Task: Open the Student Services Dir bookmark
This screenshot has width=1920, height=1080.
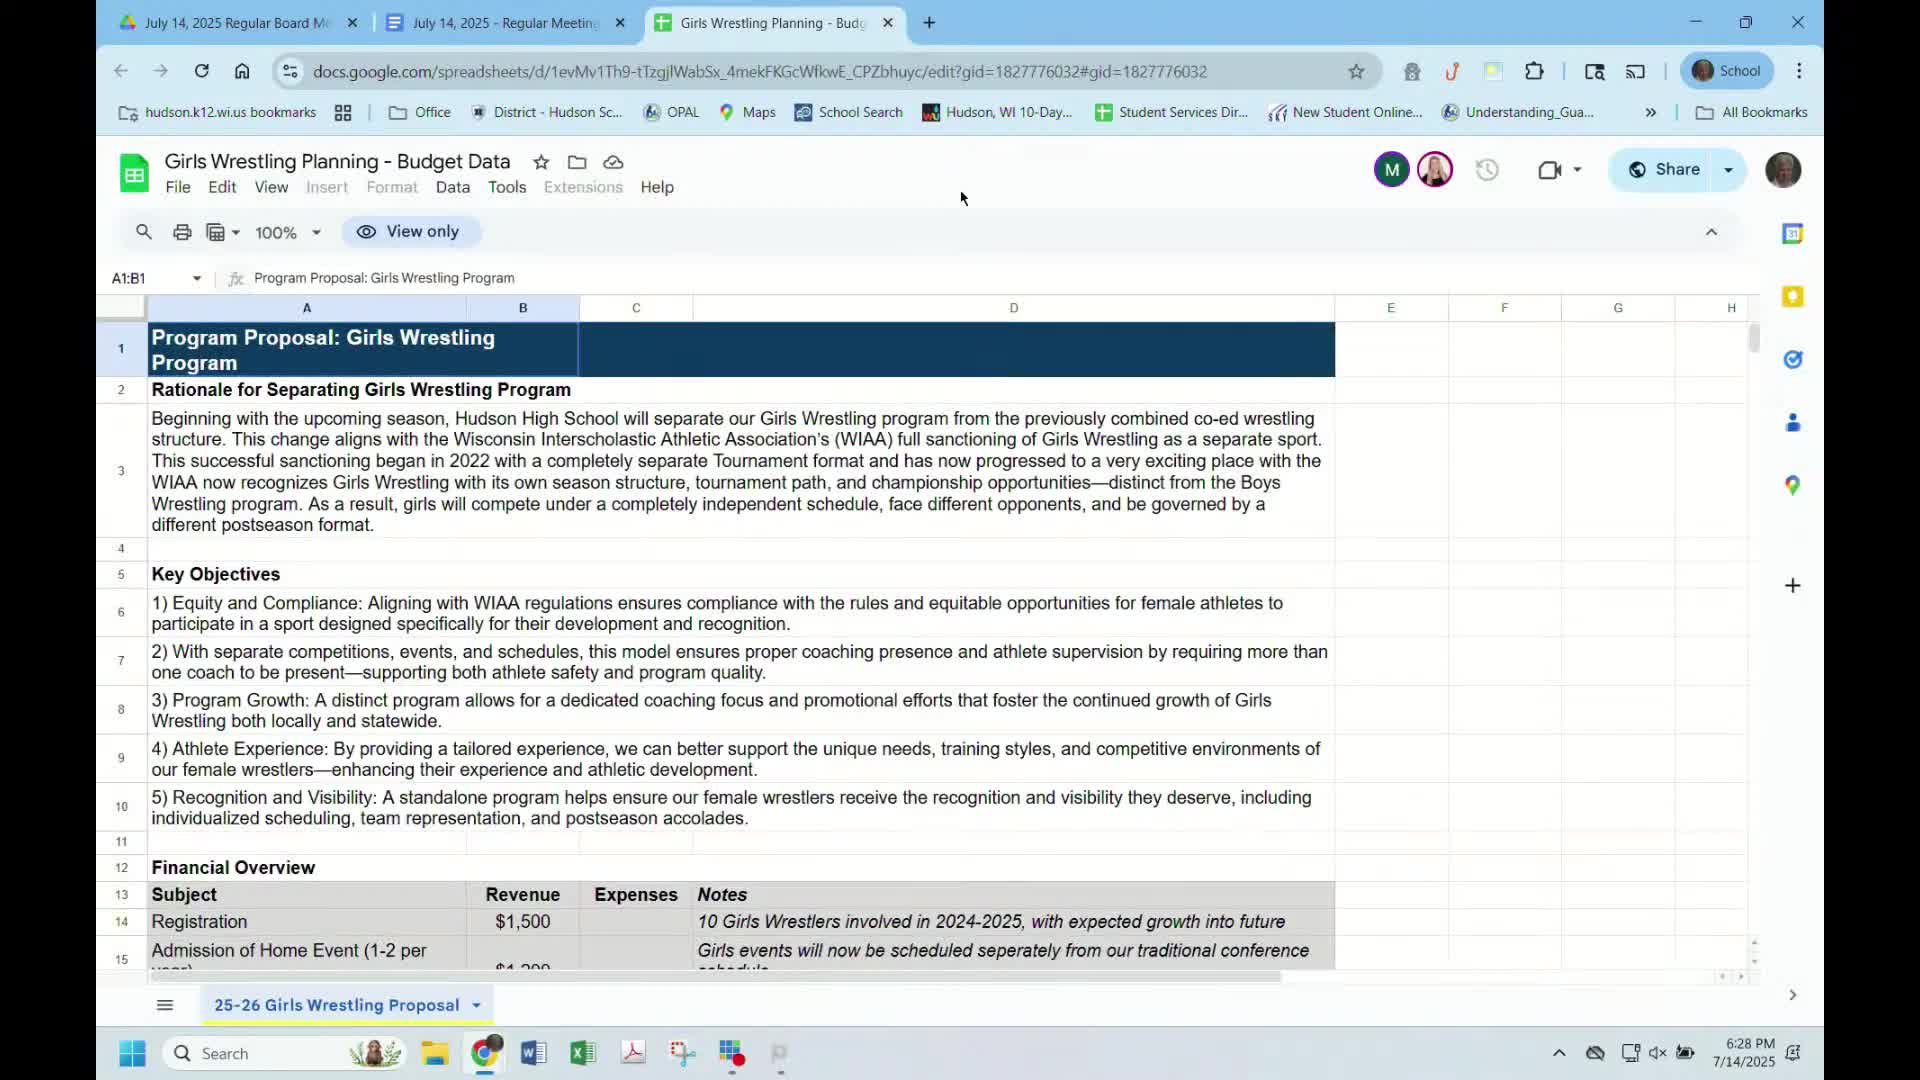Action: pyautogui.click(x=1171, y=112)
